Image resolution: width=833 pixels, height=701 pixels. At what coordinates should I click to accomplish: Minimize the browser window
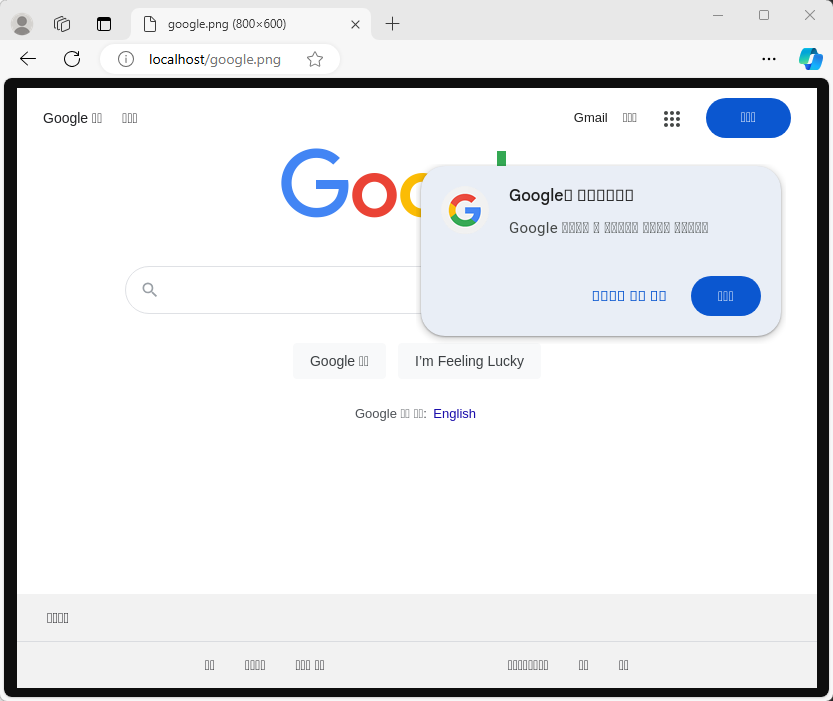pos(718,15)
